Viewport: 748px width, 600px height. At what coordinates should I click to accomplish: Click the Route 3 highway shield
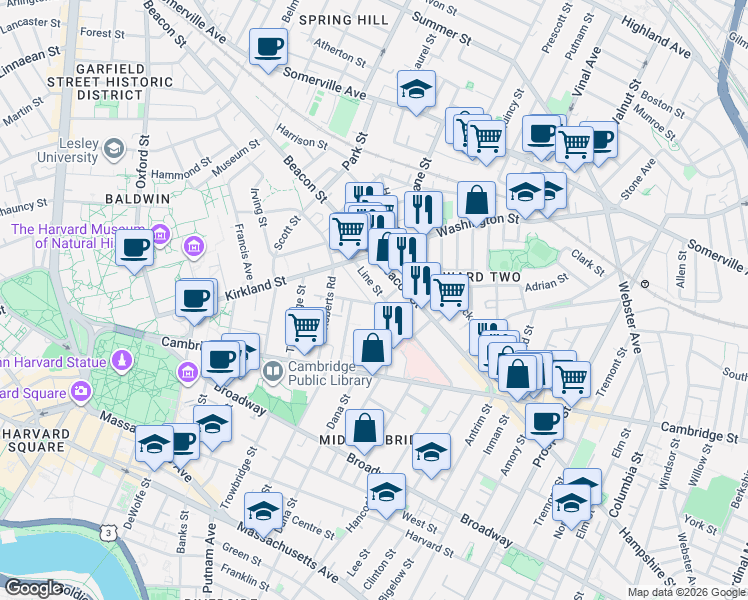109,533
